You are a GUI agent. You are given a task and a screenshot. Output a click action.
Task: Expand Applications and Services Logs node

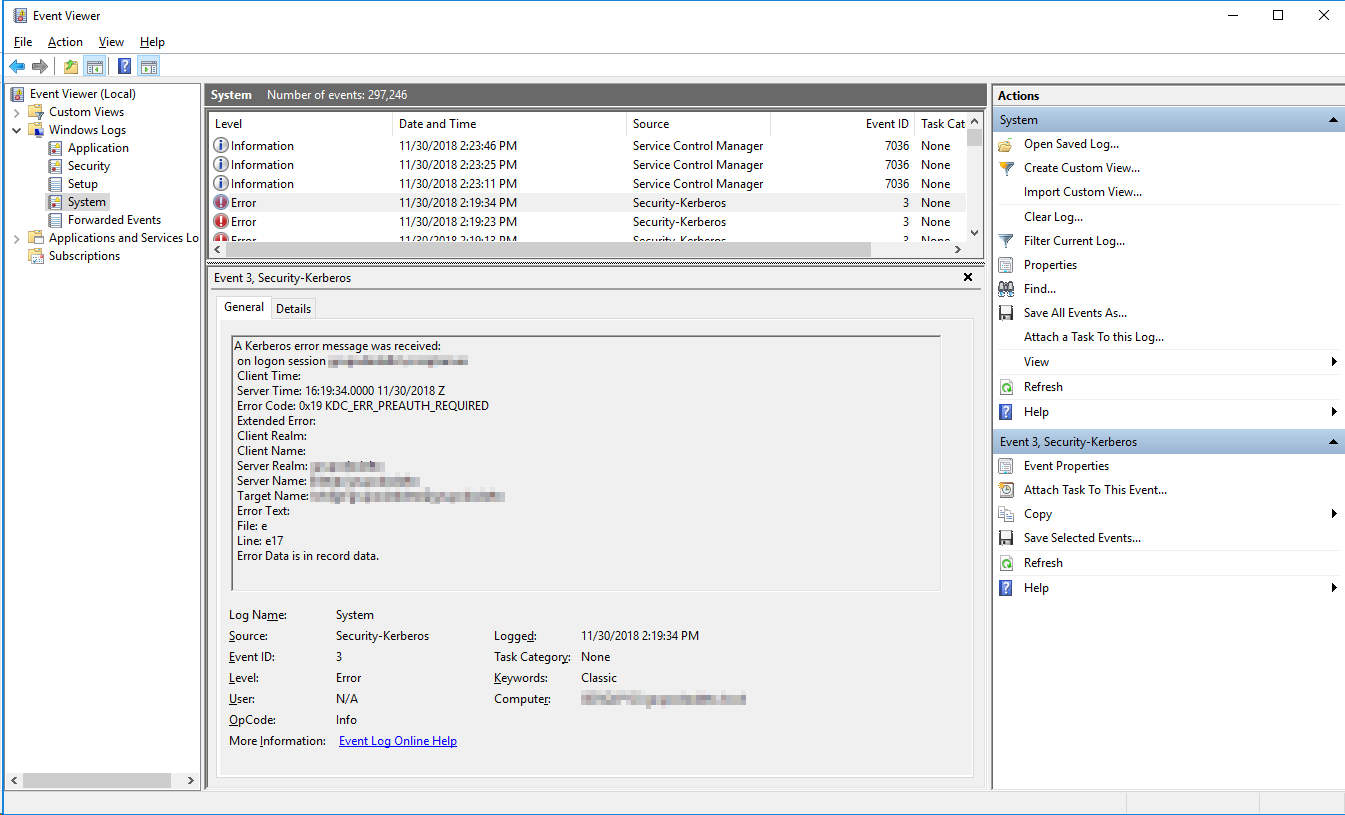16,238
